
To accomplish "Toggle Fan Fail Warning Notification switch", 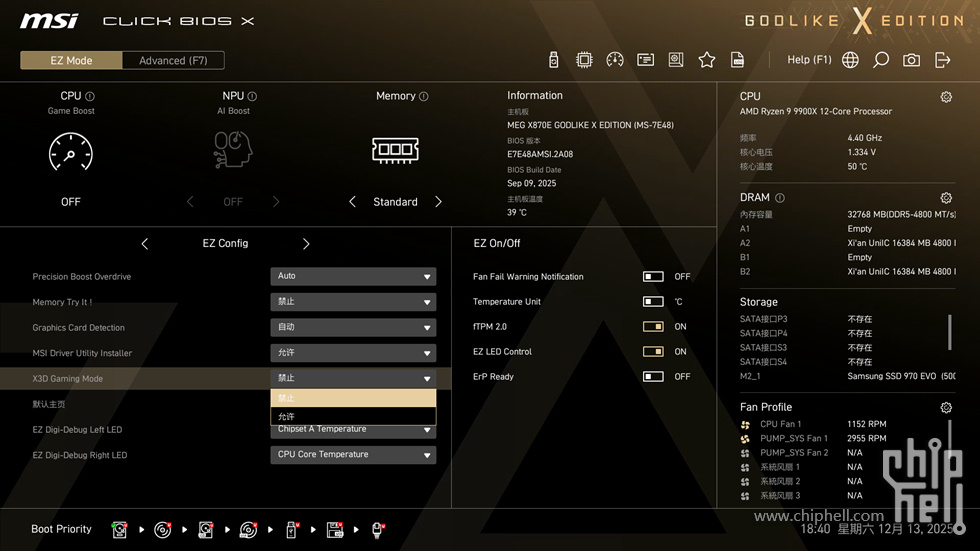I will [x=653, y=277].
